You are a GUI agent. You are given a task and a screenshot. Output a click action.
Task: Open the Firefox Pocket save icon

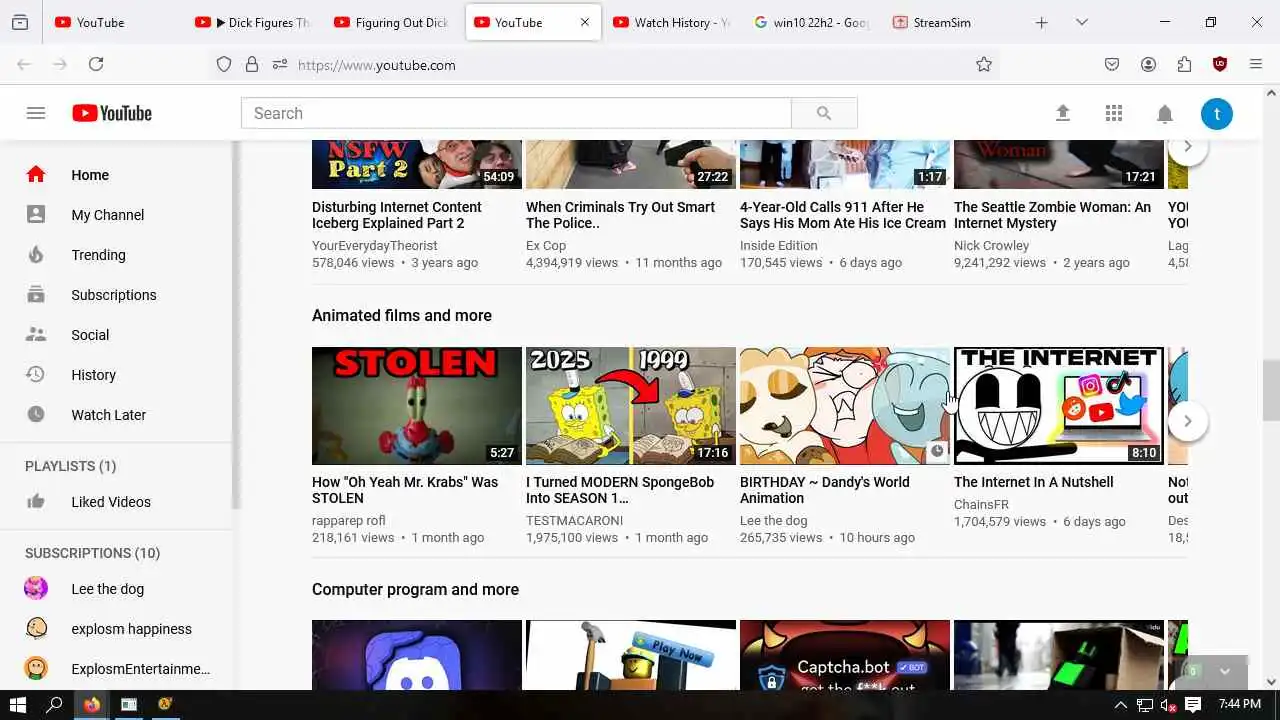tap(1112, 64)
